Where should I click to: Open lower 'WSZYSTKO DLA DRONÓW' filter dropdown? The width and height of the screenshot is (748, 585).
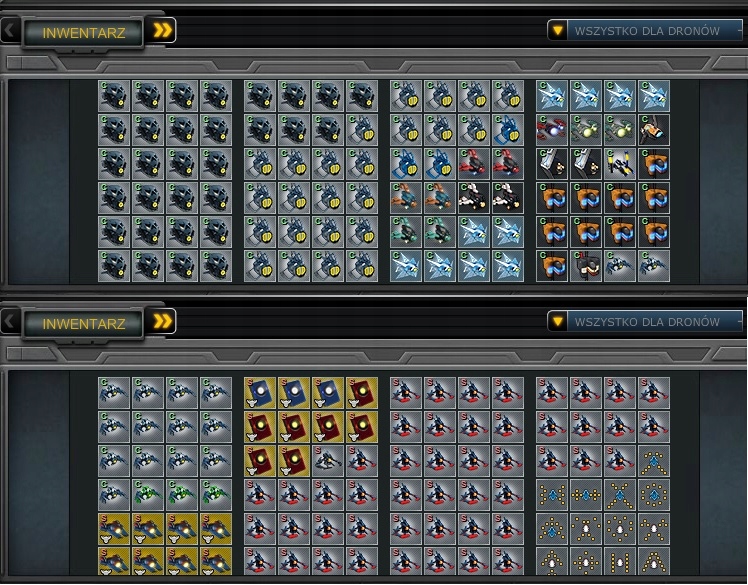click(645, 322)
